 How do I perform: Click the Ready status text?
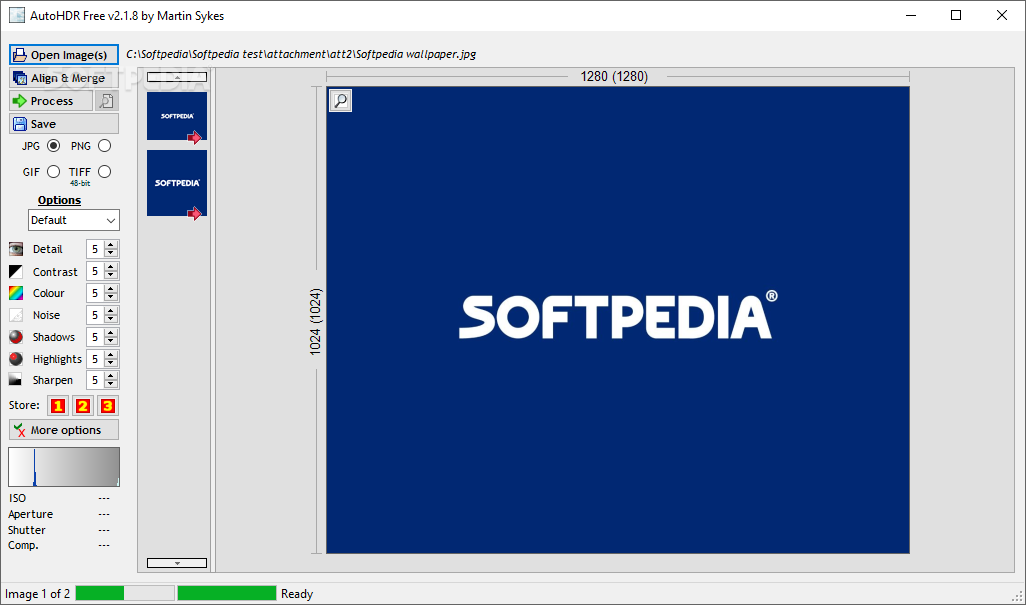click(297, 594)
